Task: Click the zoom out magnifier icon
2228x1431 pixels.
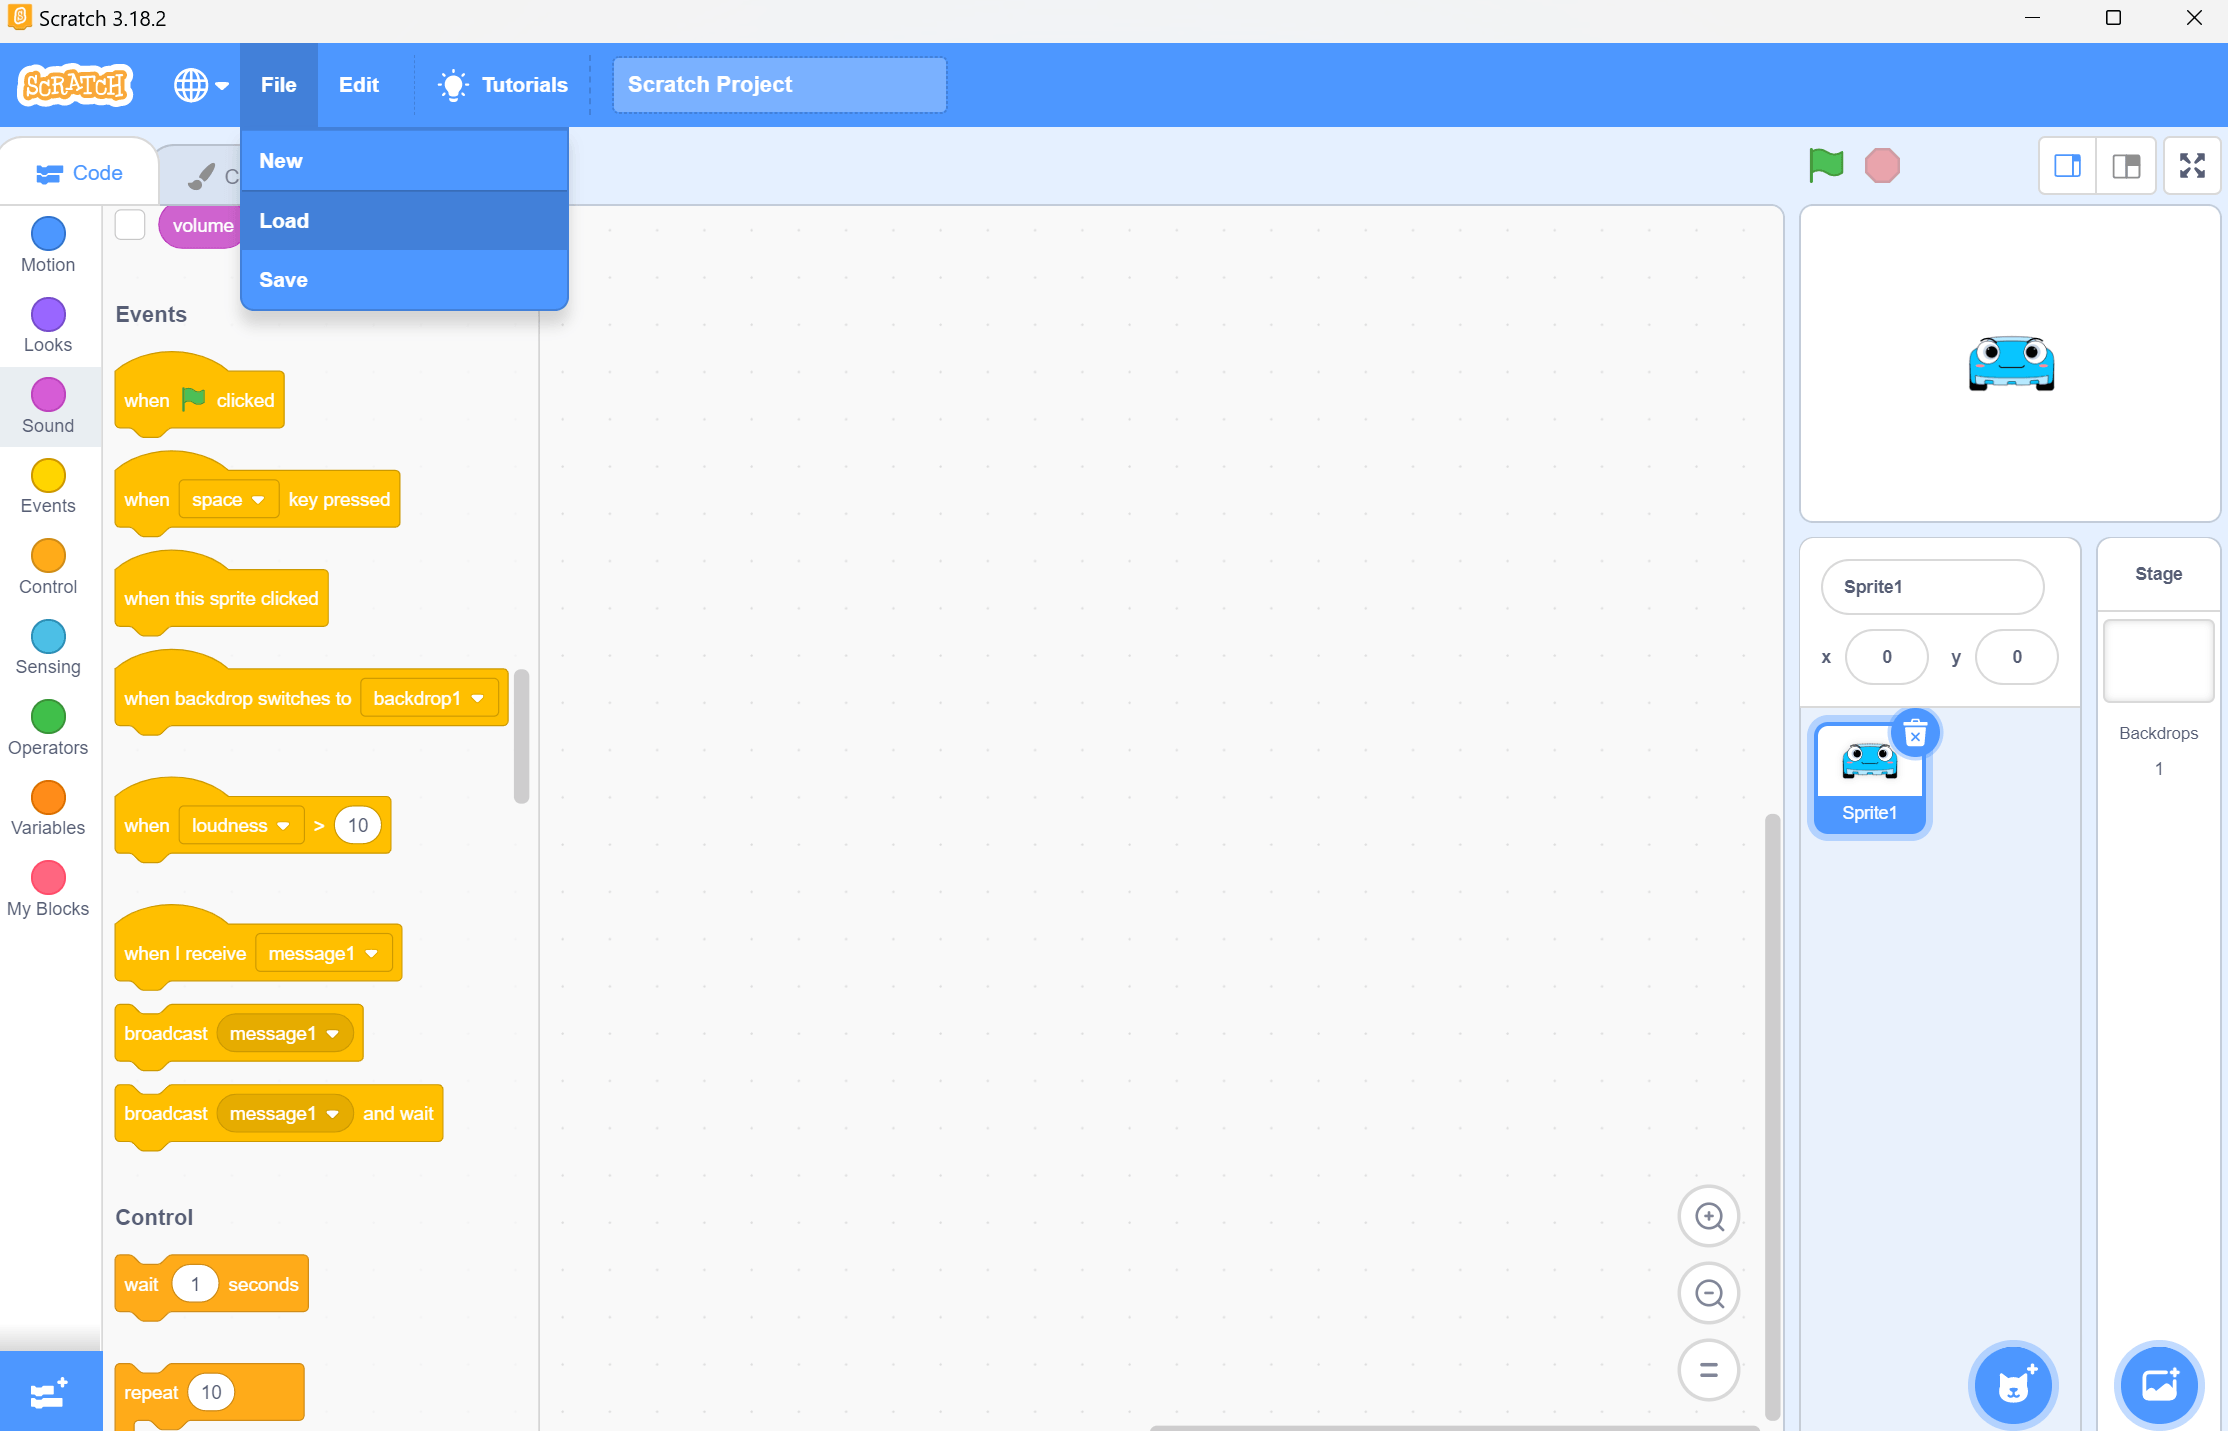Action: coord(1709,1294)
